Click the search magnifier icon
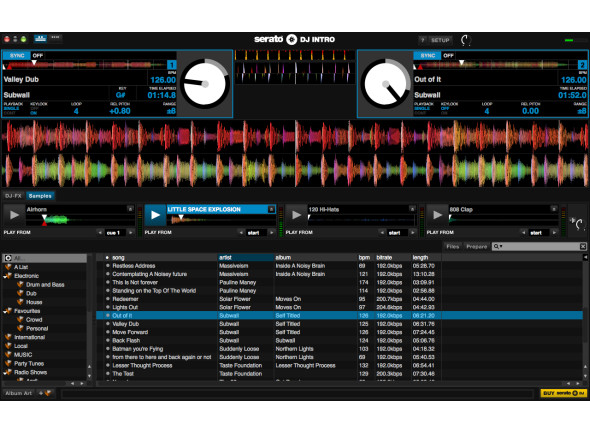Image resolution: width=590 pixels, height=434 pixels. [x=496, y=247]
